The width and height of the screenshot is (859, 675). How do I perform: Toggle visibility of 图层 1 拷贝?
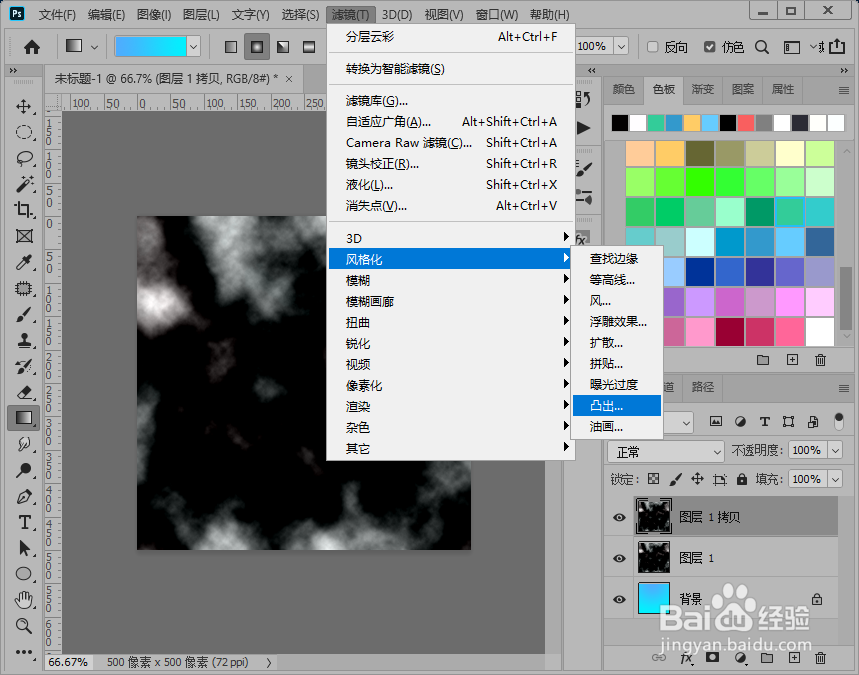(x=619, y=517)
